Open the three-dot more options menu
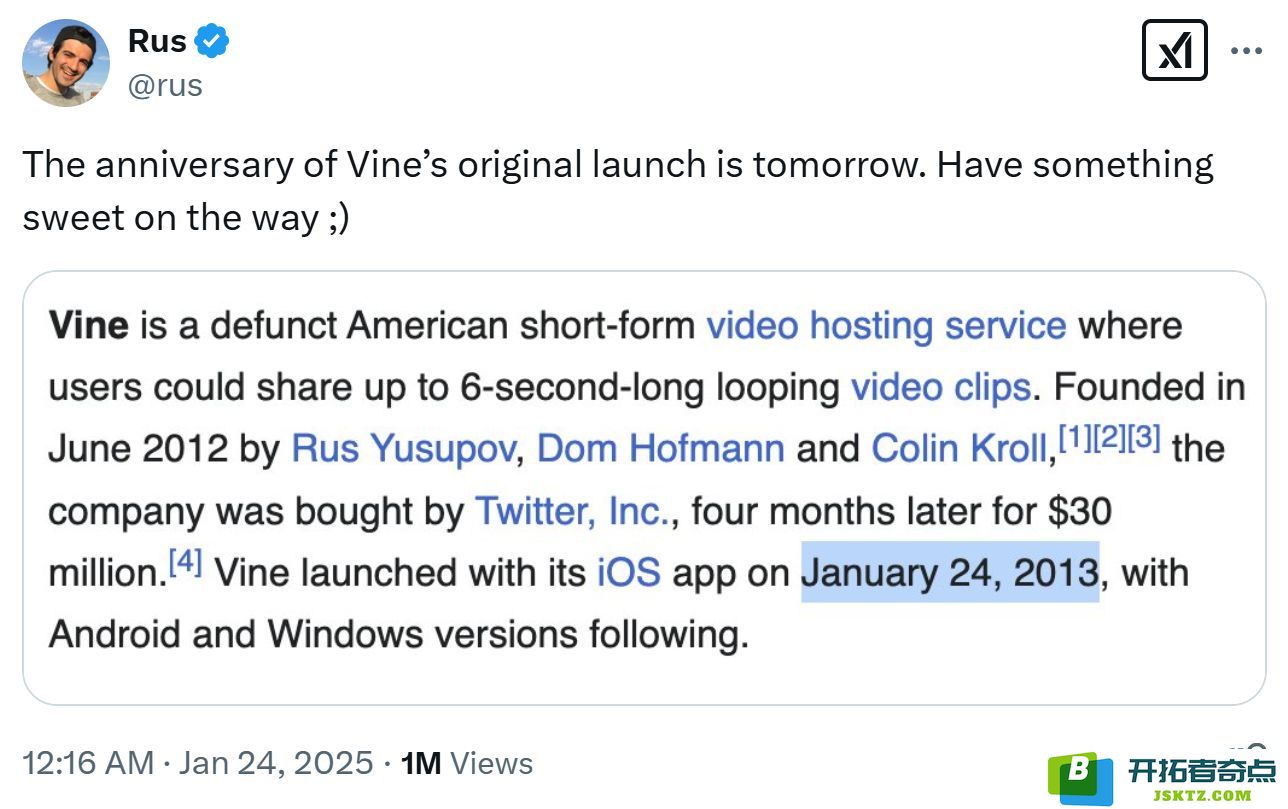The width and height of the screenshot is (1288, 809). click(x=1246, y=51)
